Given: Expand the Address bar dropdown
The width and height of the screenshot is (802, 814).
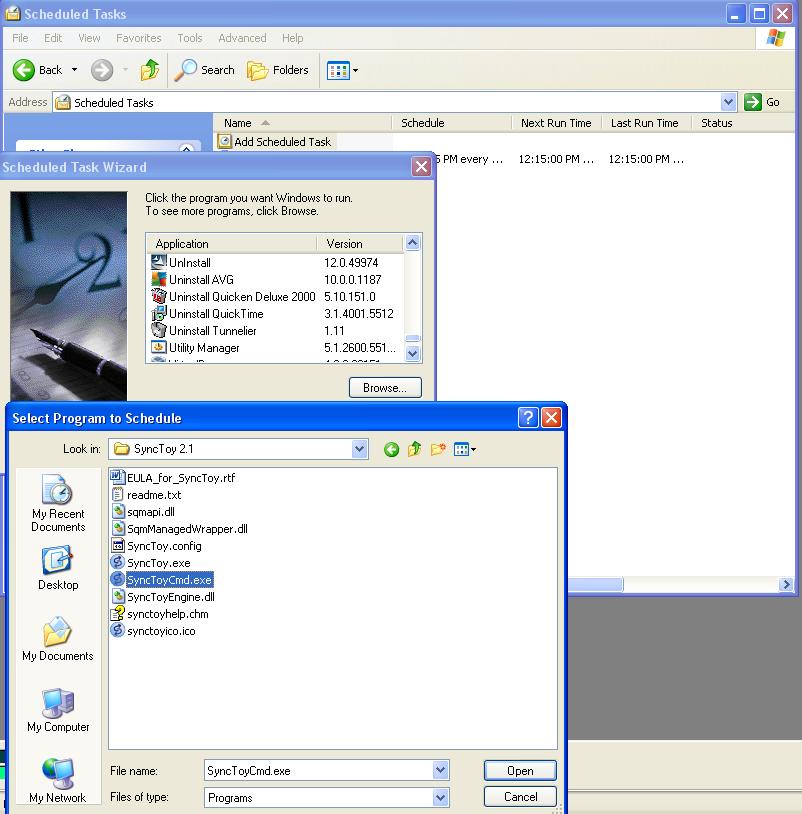Looking at the screenshot, I should (728, 102).
